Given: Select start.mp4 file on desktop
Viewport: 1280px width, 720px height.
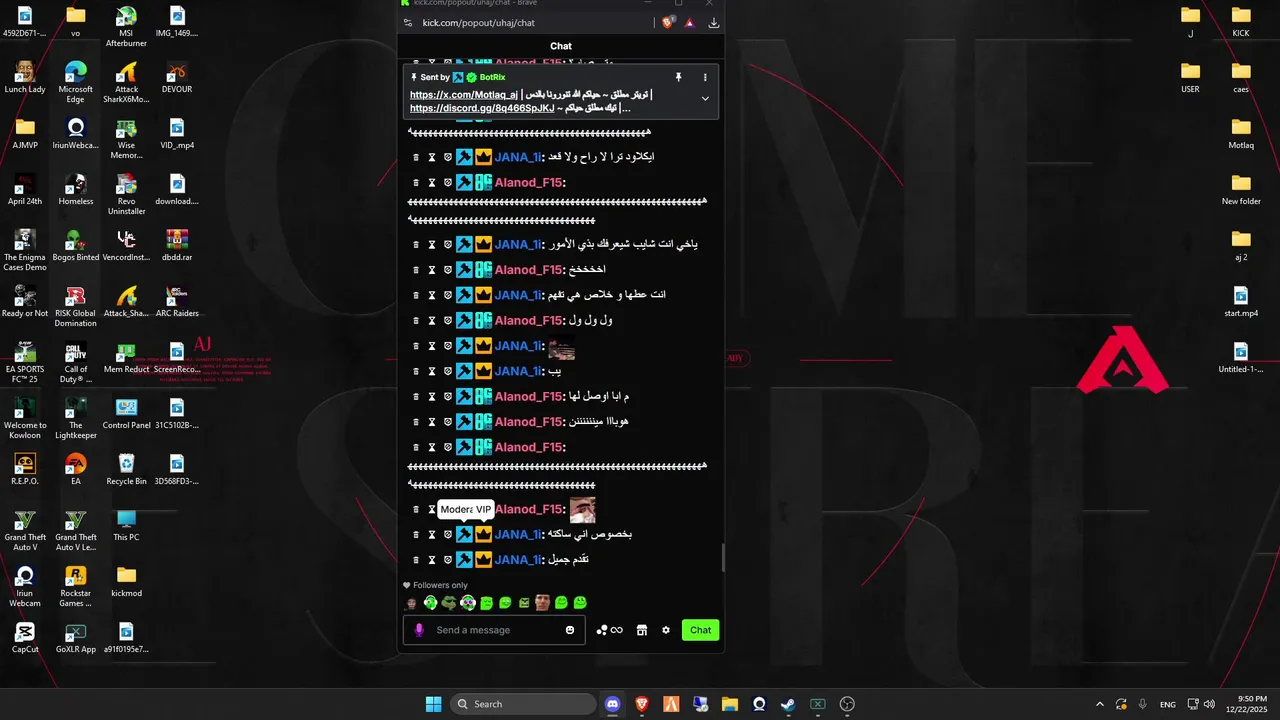Looking at the screenshot, I should click(x=1241, y=301).
